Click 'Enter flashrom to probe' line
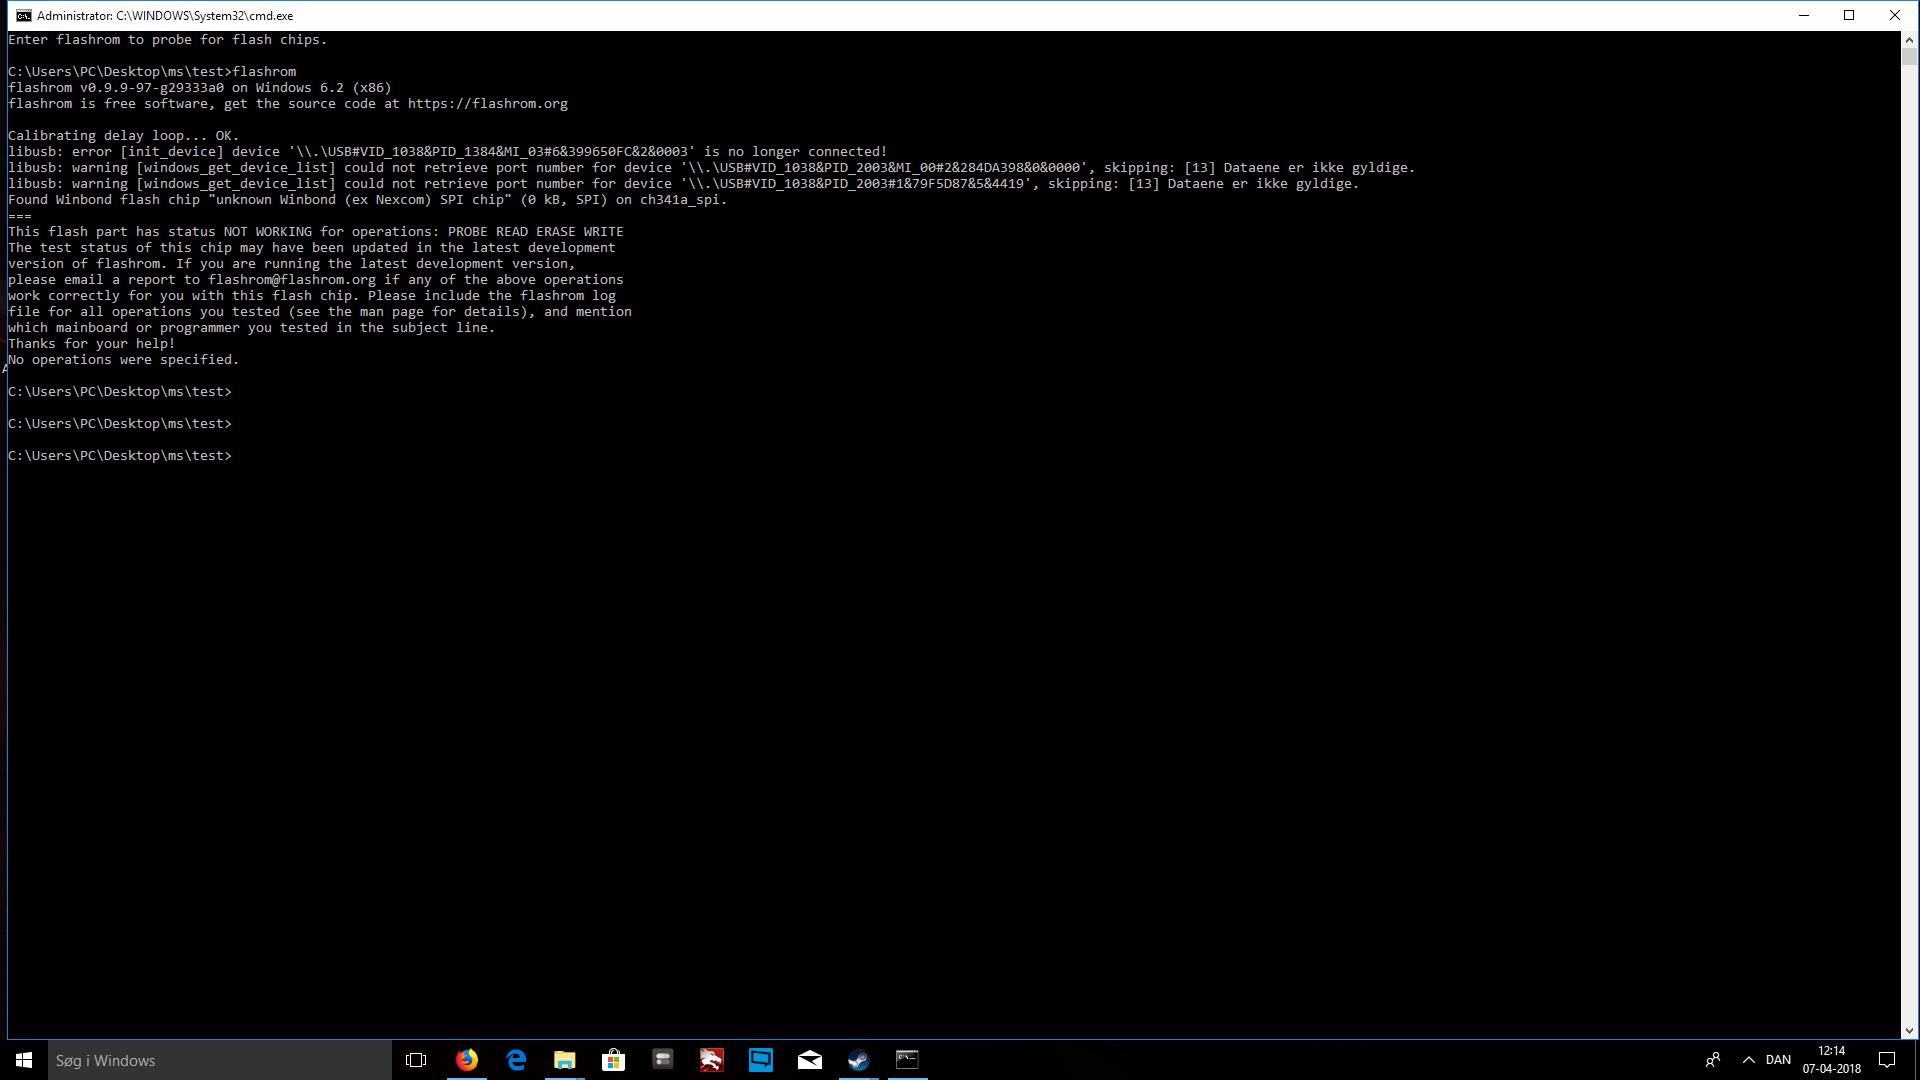 pos(168,40)
